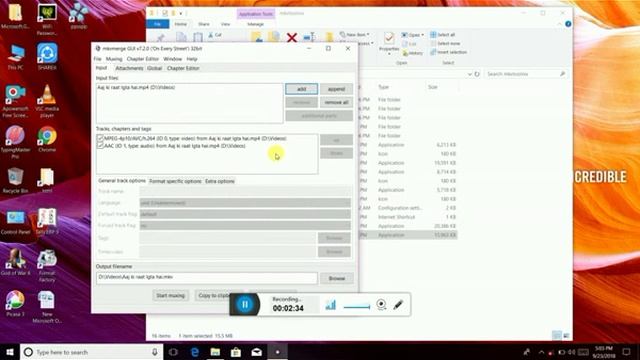Open mkvmerge Muxing menu
Screen dimensions: 640x360
pos(114,59)
